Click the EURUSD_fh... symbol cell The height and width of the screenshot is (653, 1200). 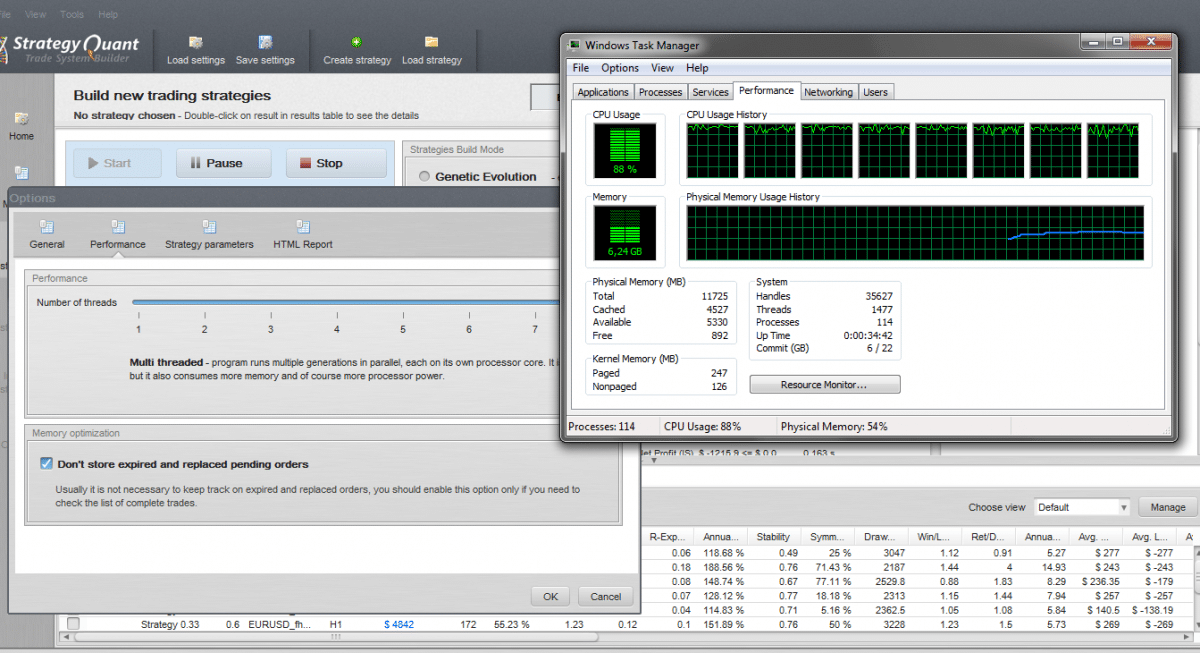[280, 625]
